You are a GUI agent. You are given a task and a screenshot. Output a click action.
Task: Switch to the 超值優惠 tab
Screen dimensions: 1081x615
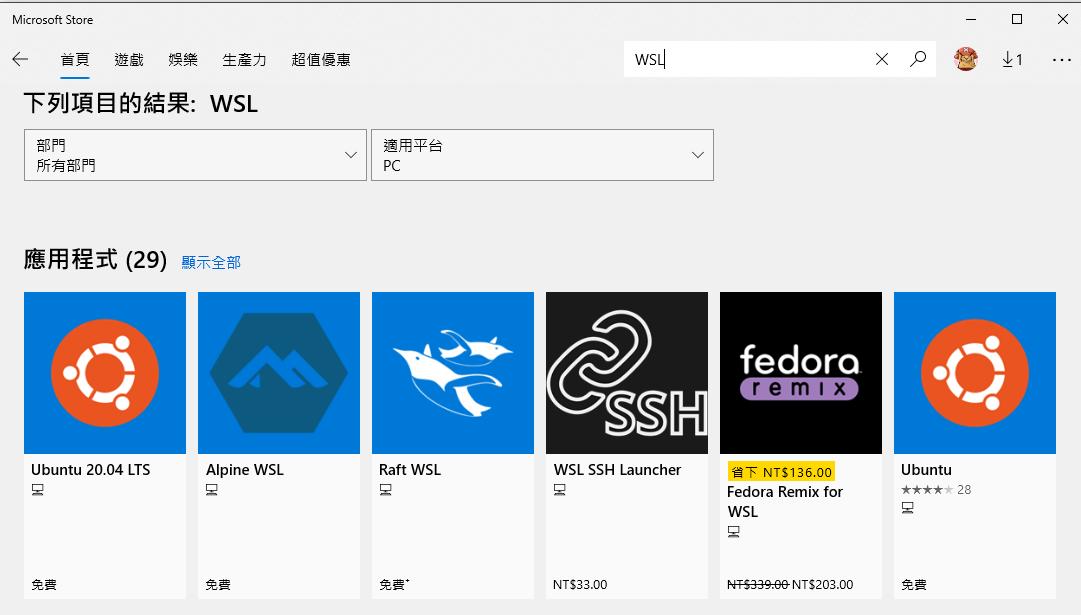(321, 60)
